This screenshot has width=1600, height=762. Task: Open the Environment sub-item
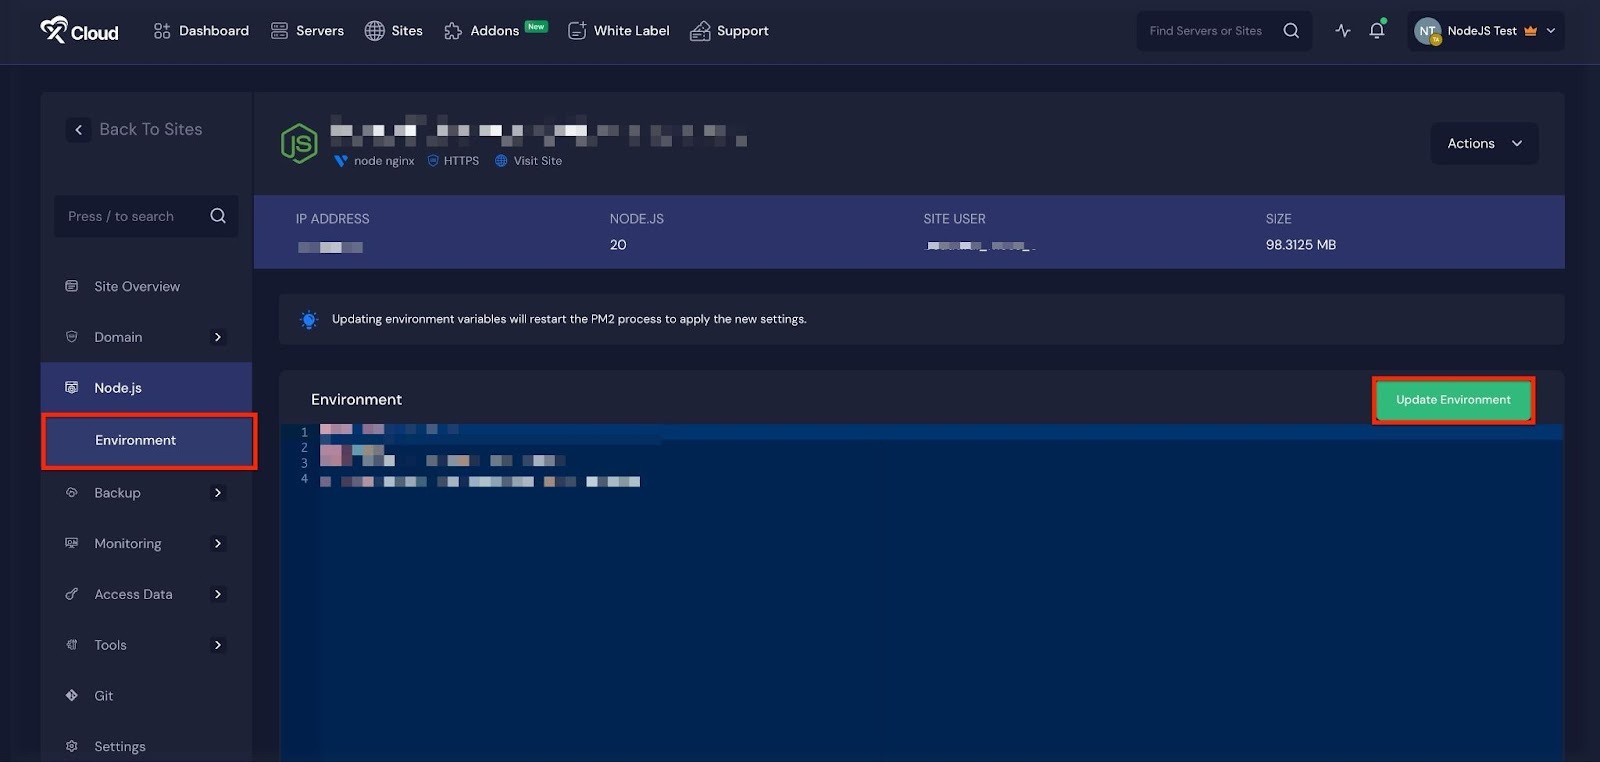(149, 441)
